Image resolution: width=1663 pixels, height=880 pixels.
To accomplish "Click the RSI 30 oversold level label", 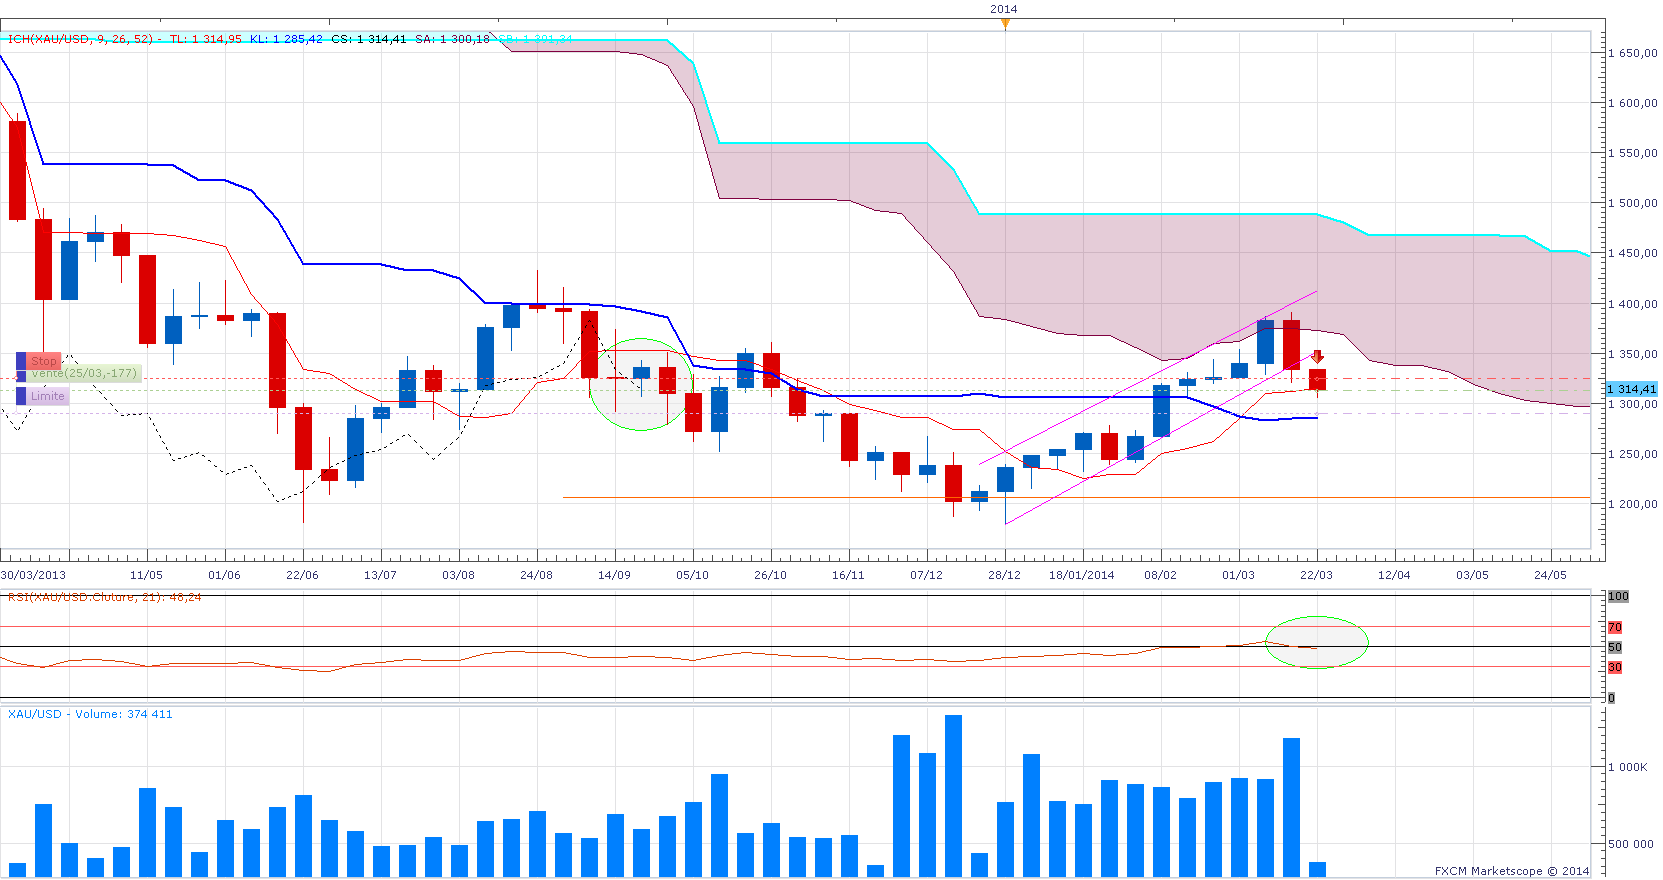I will [x=1615, y=667].
